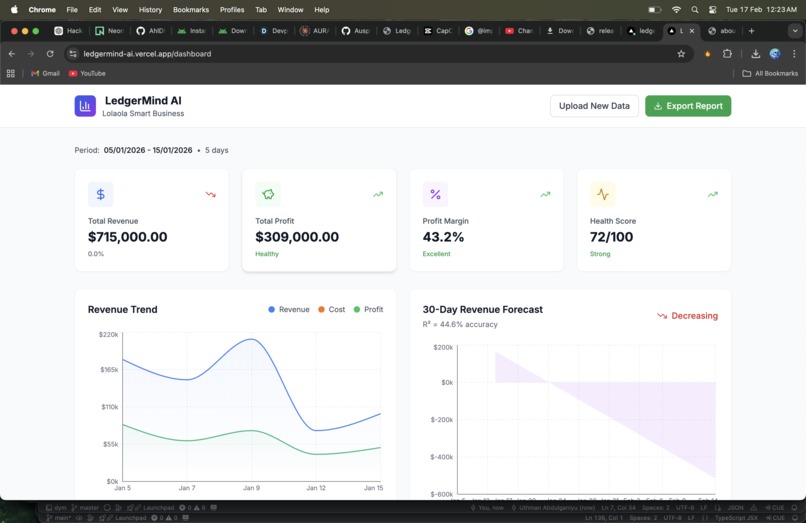Image resolution: width=806 pixels, height=523 pixels.
Task: Open the Gmail bookmark
Action: (x=45, y=74)
